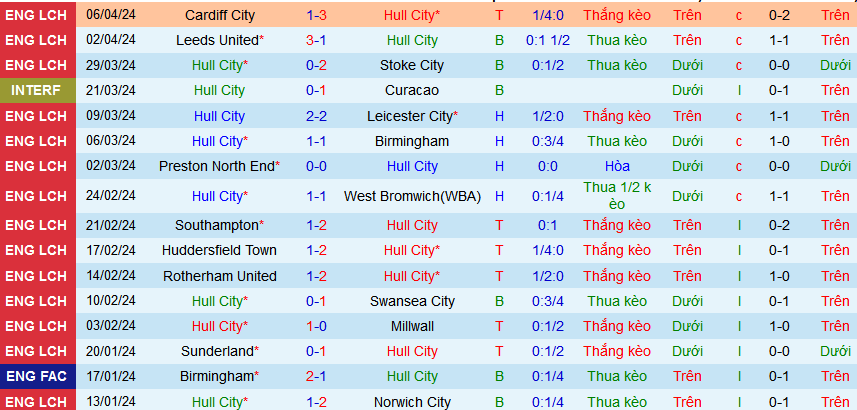
Task: Click the Rotherham United team link
Action: 226,276
